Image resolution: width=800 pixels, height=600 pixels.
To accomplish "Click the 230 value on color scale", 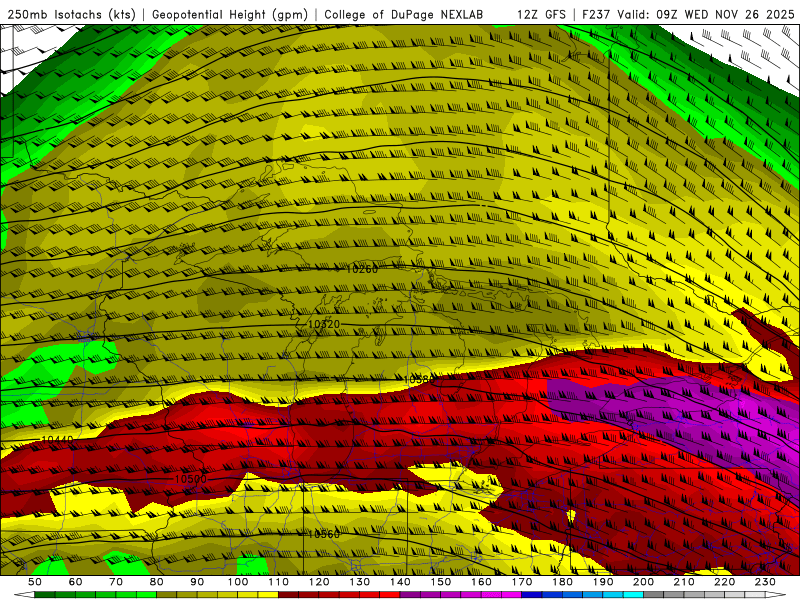I will 765,582.
